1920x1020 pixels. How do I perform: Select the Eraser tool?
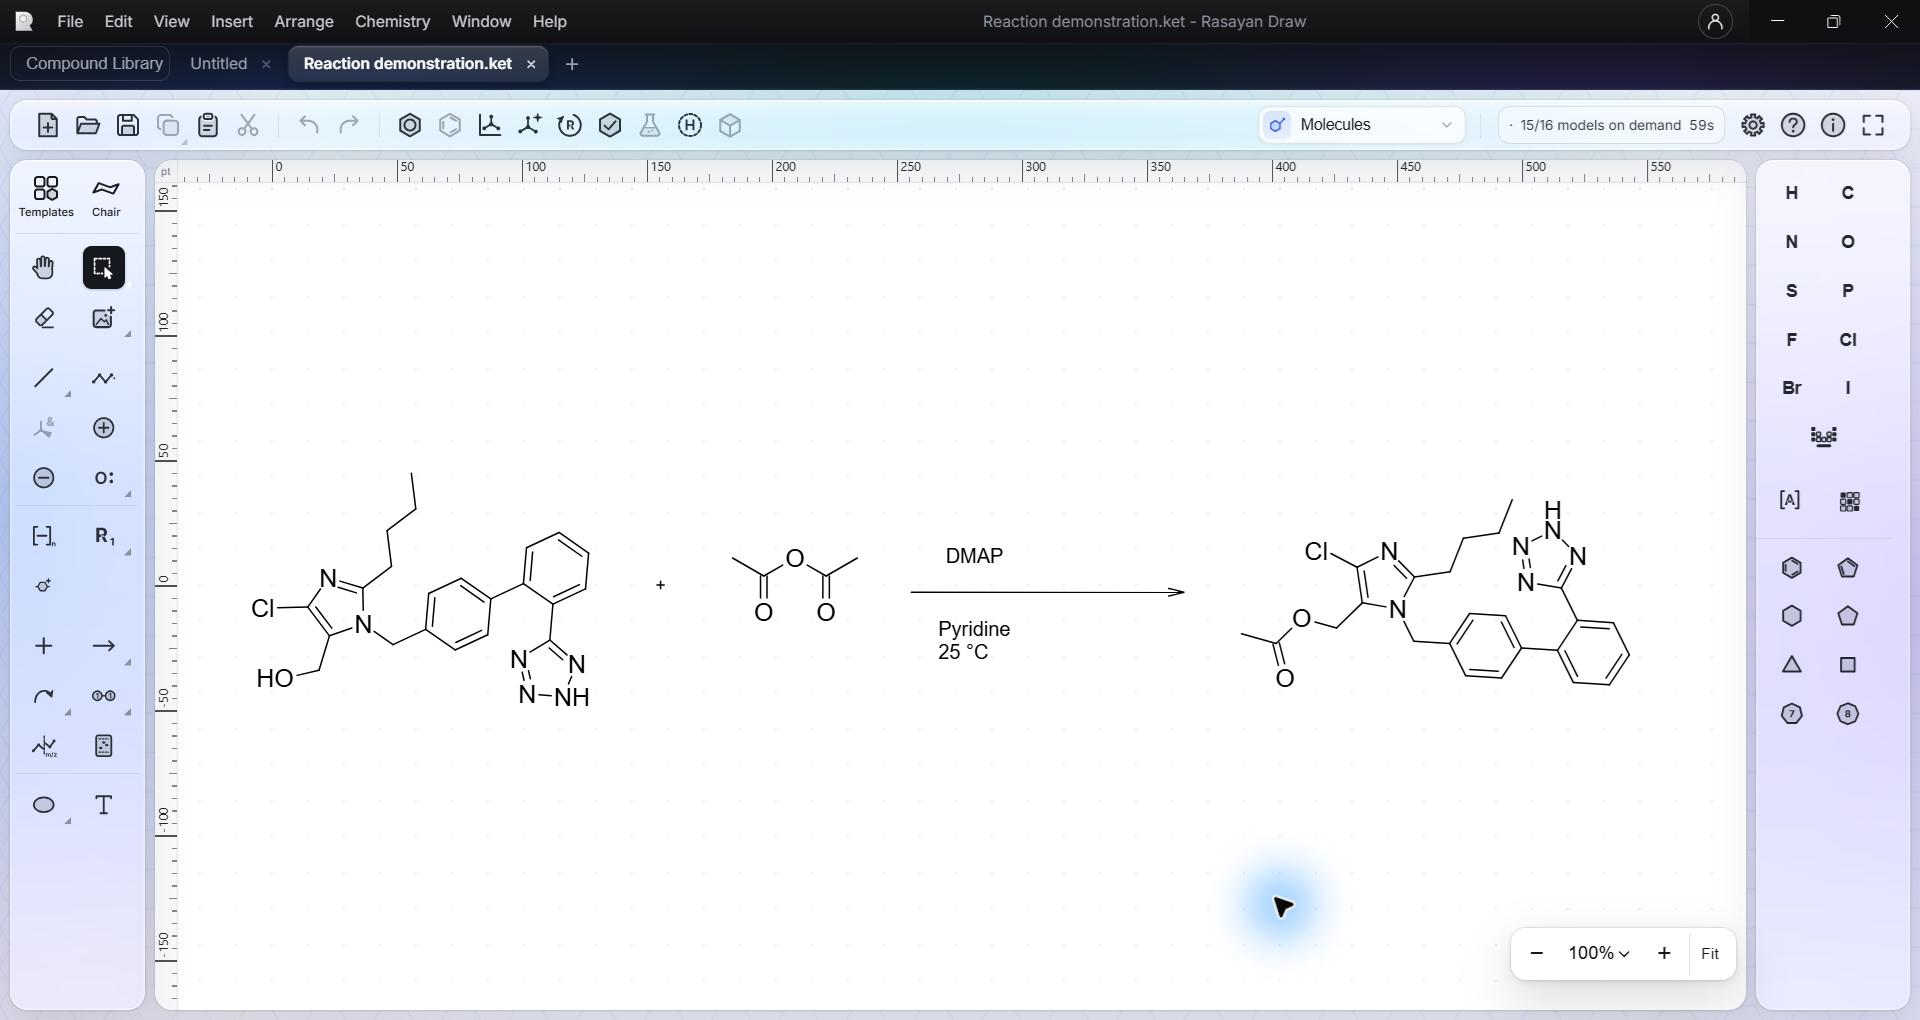point(44,318)
